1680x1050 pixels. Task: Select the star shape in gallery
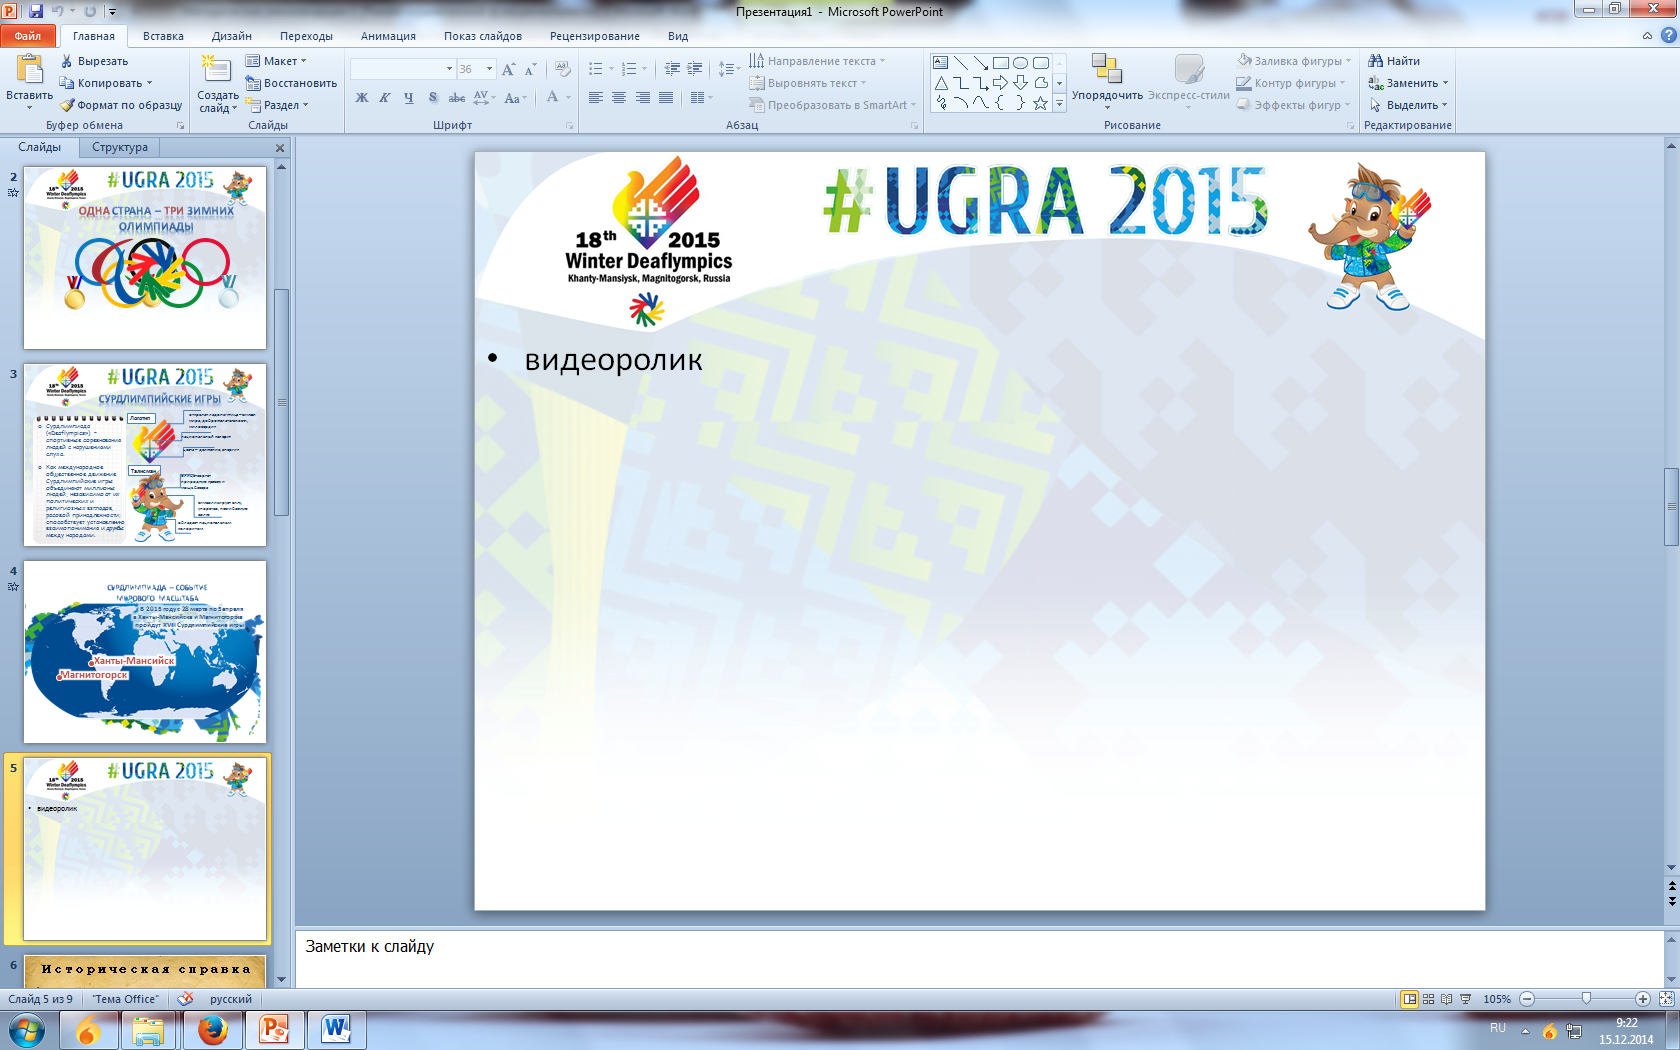pos(1041,103)
